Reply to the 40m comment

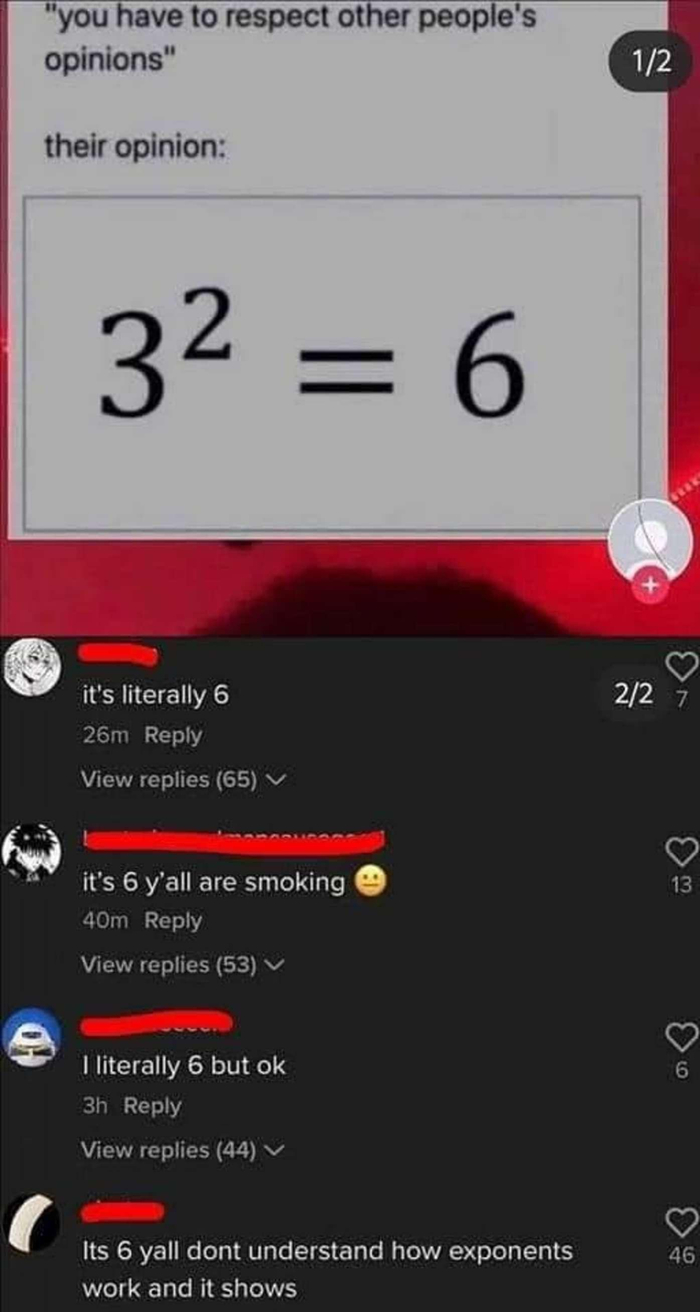point(173,920)
